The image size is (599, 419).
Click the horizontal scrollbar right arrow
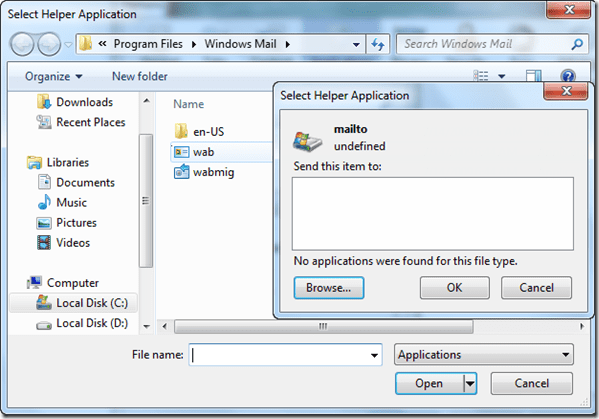click(x=582, y=327)
